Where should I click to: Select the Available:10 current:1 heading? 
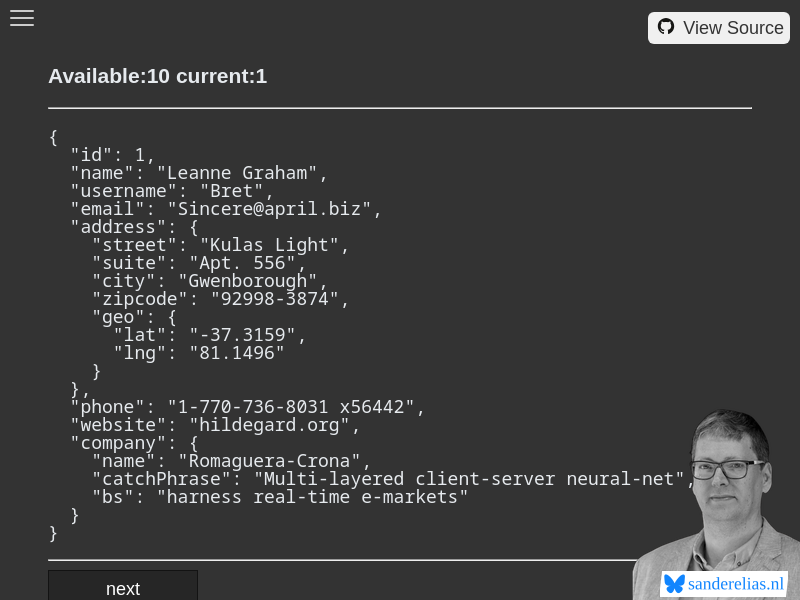pyautogui.click(x=157, y=76)
